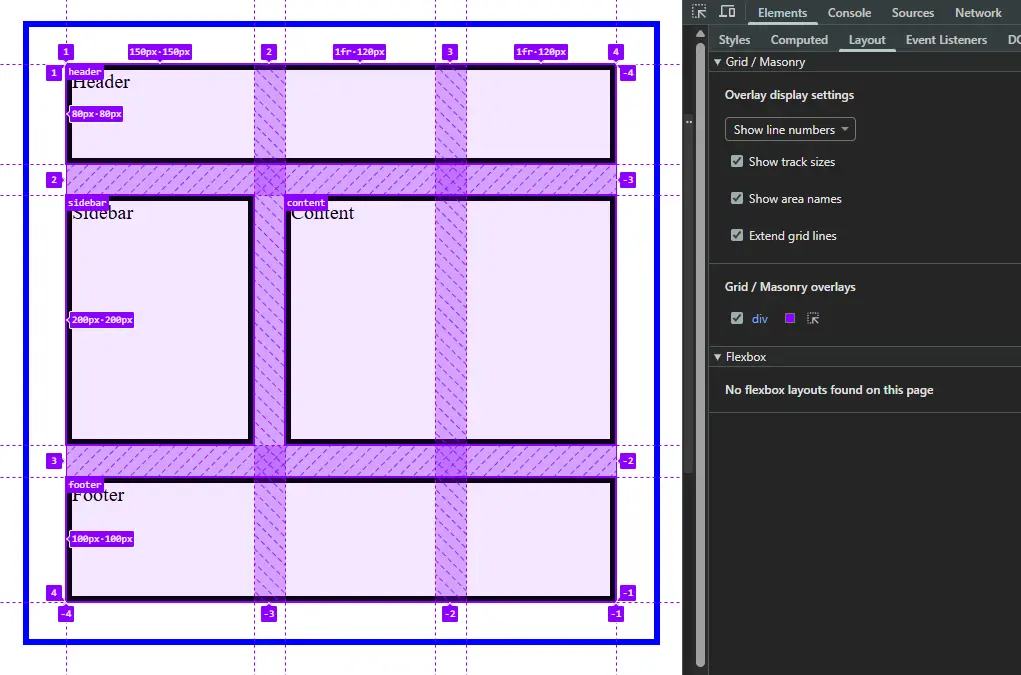Click the div element link in overlays
This screenshot has width=1021, height=675.
pos(760,319)
